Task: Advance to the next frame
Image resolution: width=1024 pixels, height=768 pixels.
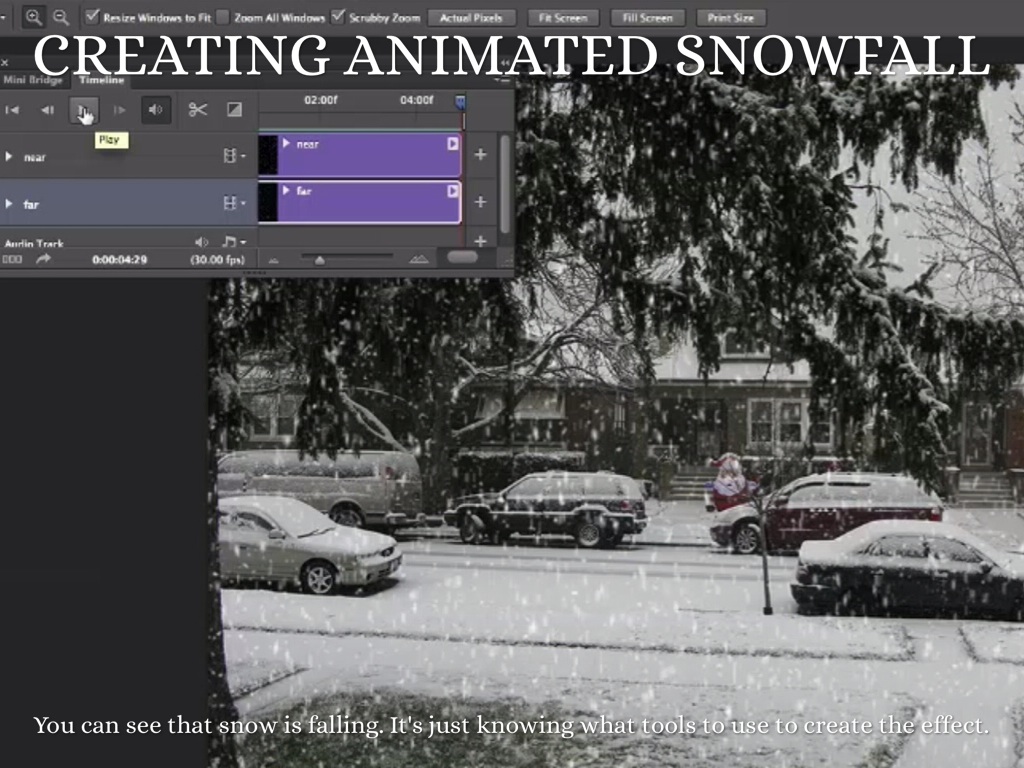Action: [x=119, y=110]
